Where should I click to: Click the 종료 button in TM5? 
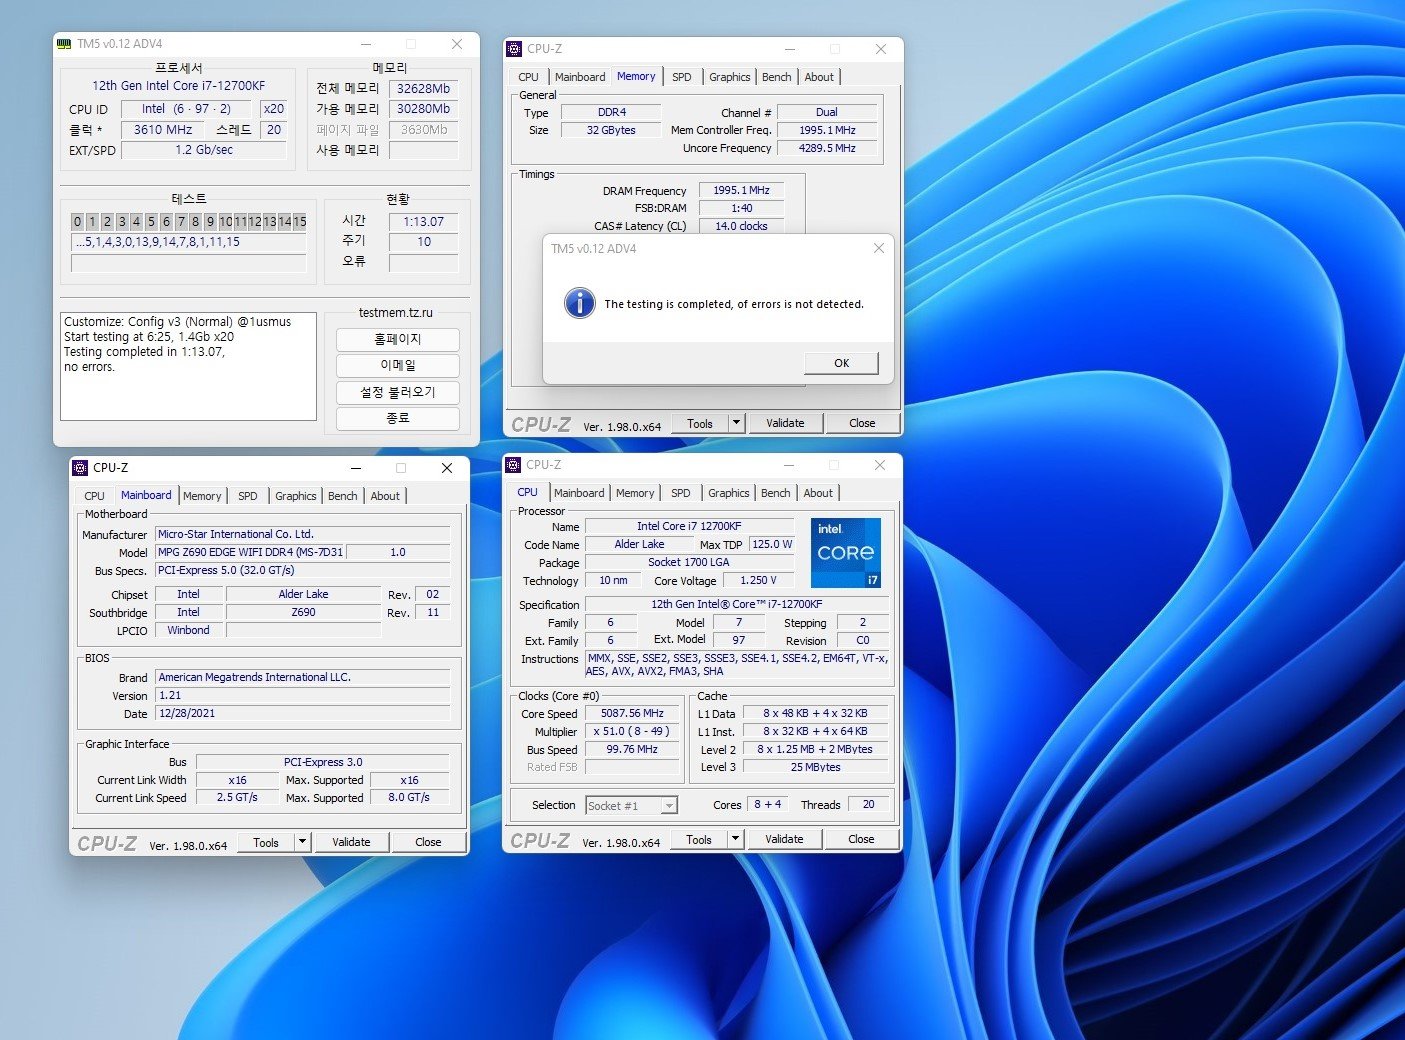click(398, 418)
